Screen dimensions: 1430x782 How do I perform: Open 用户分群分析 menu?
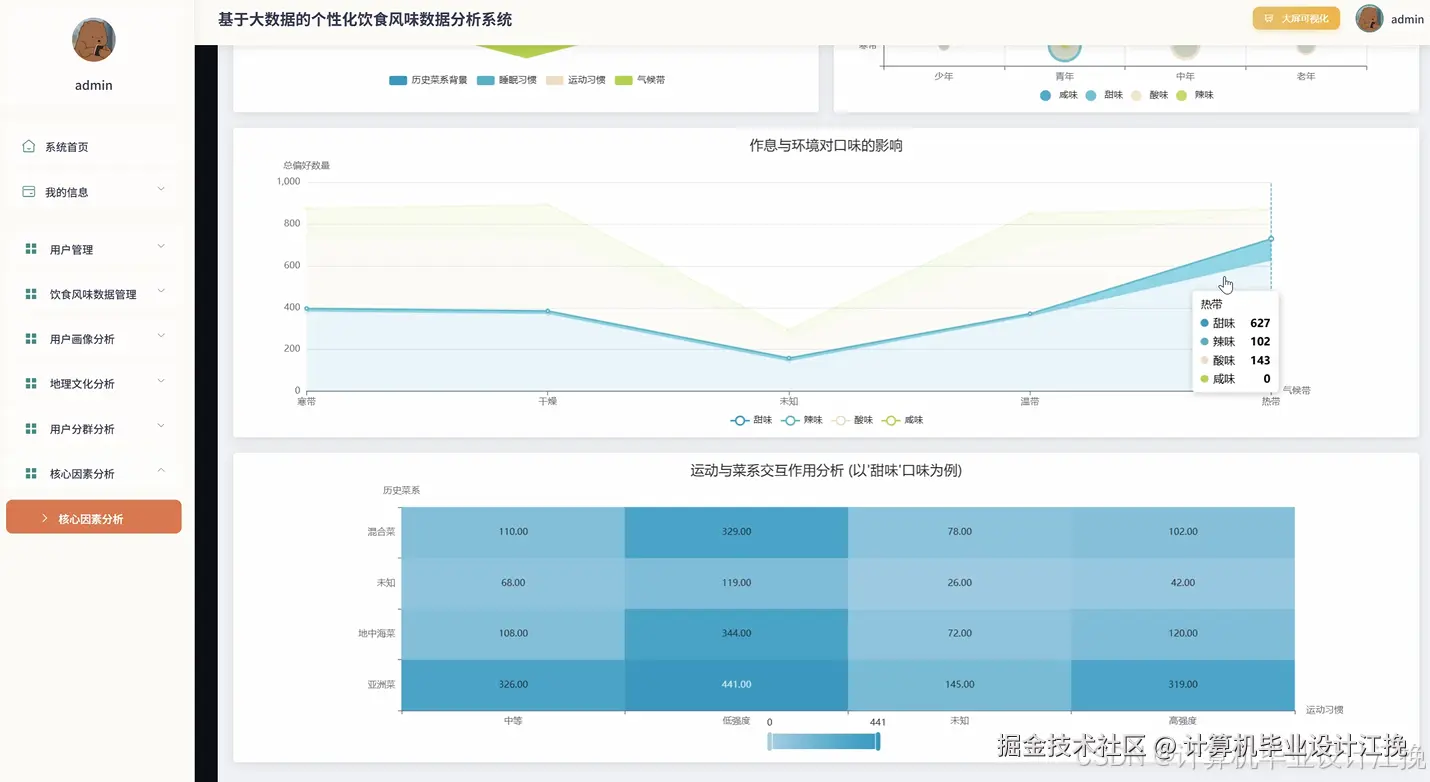coord(94,428)
